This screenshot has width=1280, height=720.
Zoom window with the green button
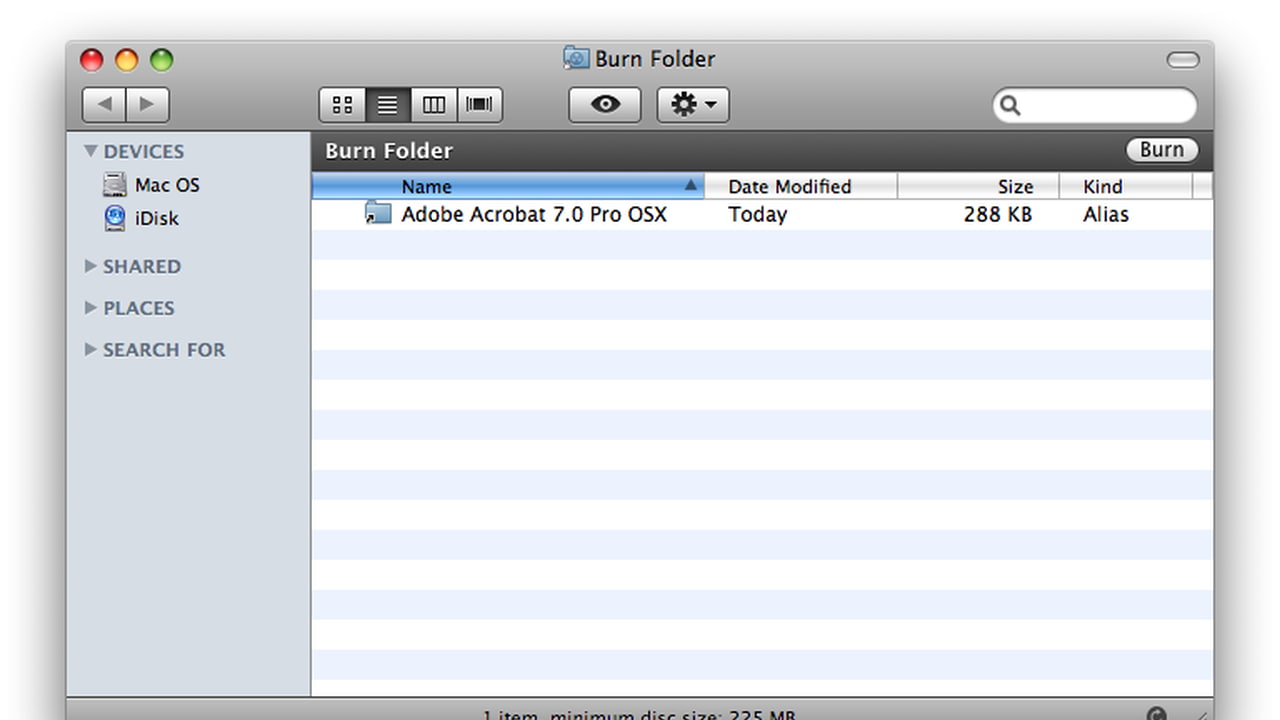pyautogui.click(x=162, y=60)
